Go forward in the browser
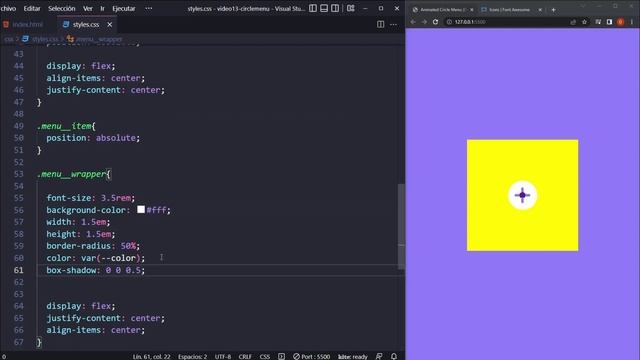 click(424, 22)
